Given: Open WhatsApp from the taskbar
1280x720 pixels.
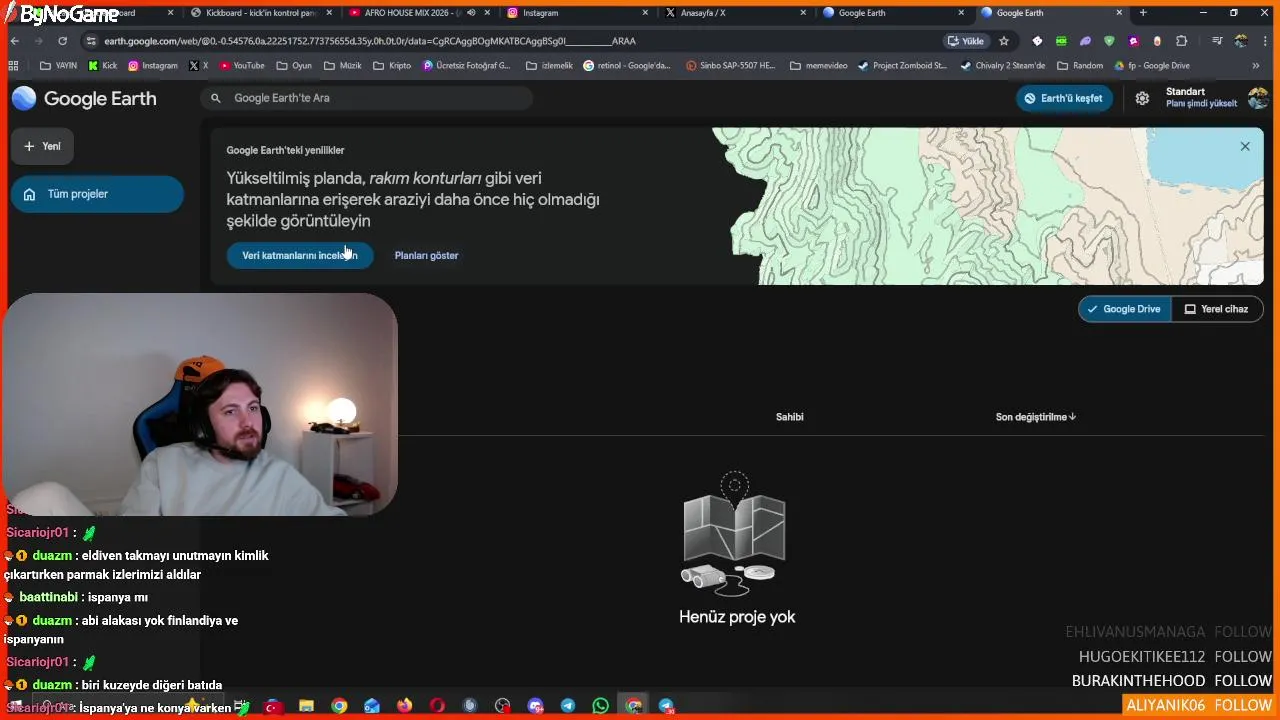Looking at the screenshot, I should click(x=600, y=706).
